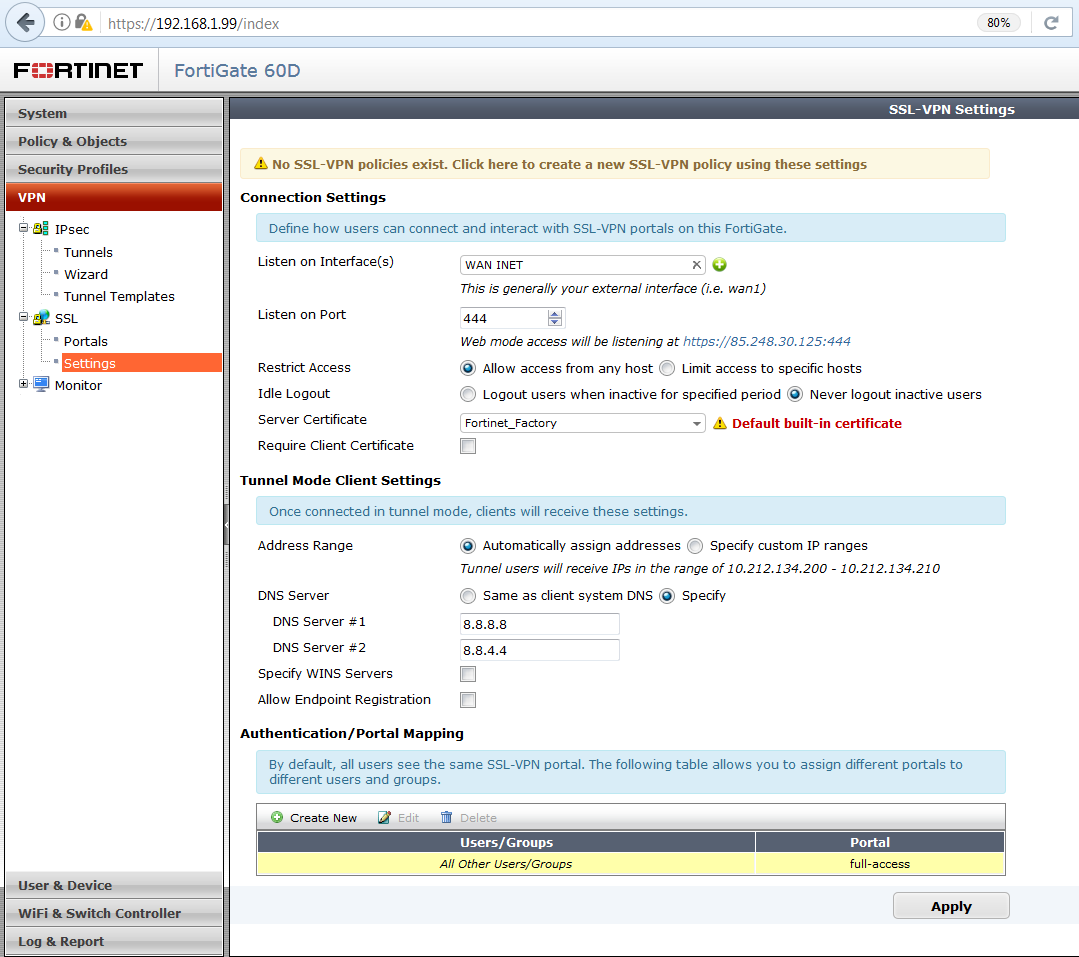This screenshot has height=957, width=1079.
Task: Add another listen interface with green plus
Action: click(x=720, y=265)
